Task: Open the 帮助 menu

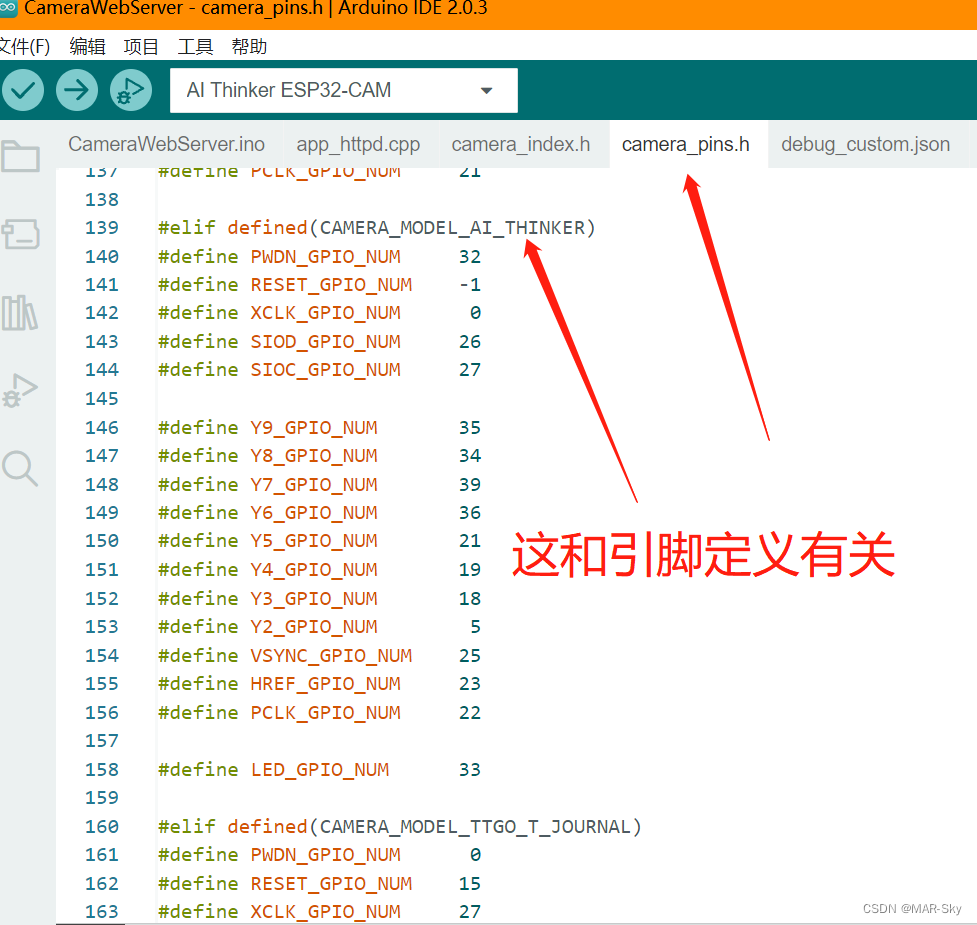Action: pos(249,47)
